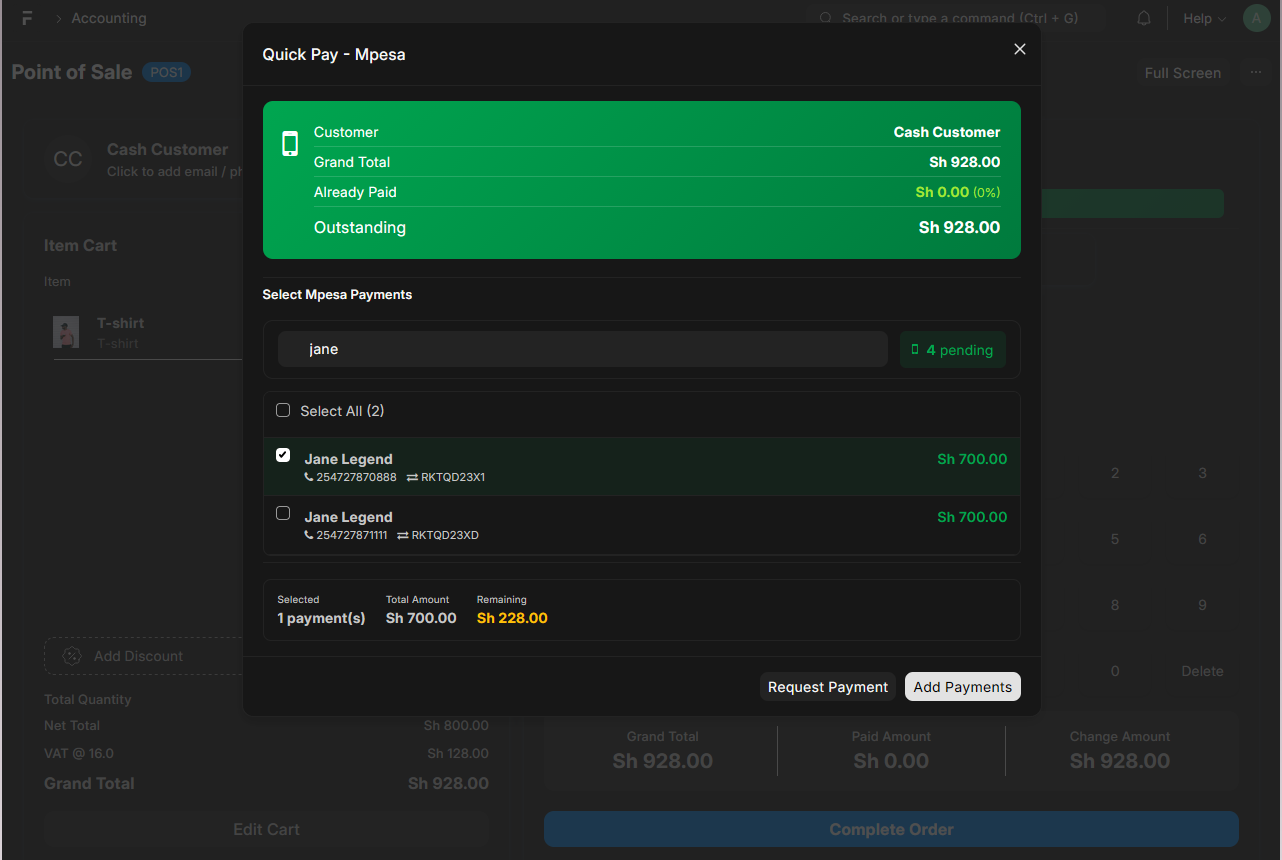Check the Jane Legend RKTQD23XD payment
Screen dimensions: 1282x860
click(x=283, y=513)
